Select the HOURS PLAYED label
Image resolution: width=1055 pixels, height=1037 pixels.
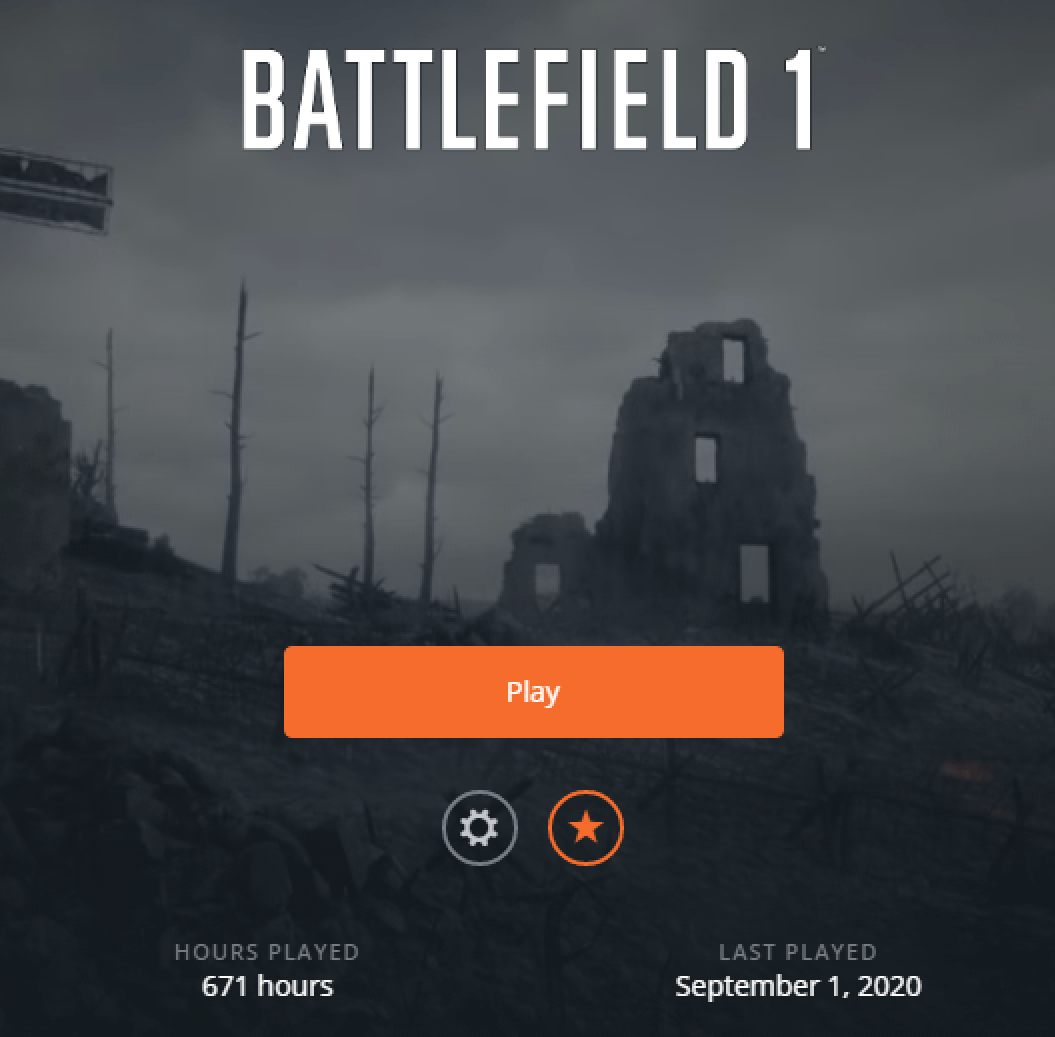[x=267, y=952]
